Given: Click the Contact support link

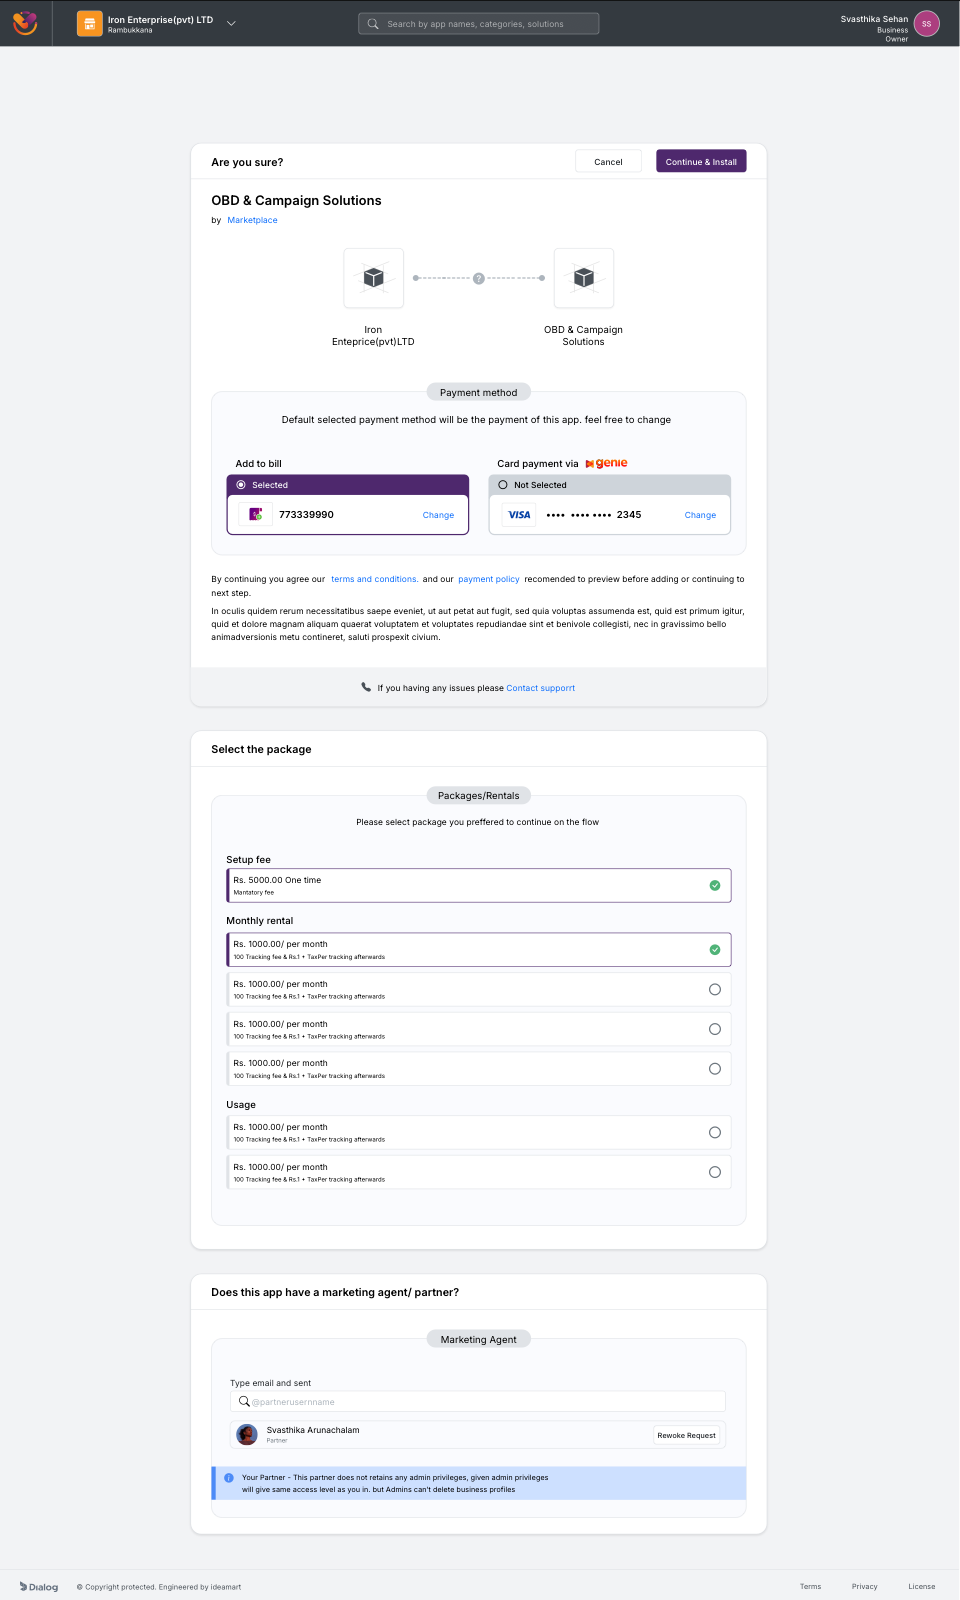Looking at the screenshot, I should tap(541, 688).
